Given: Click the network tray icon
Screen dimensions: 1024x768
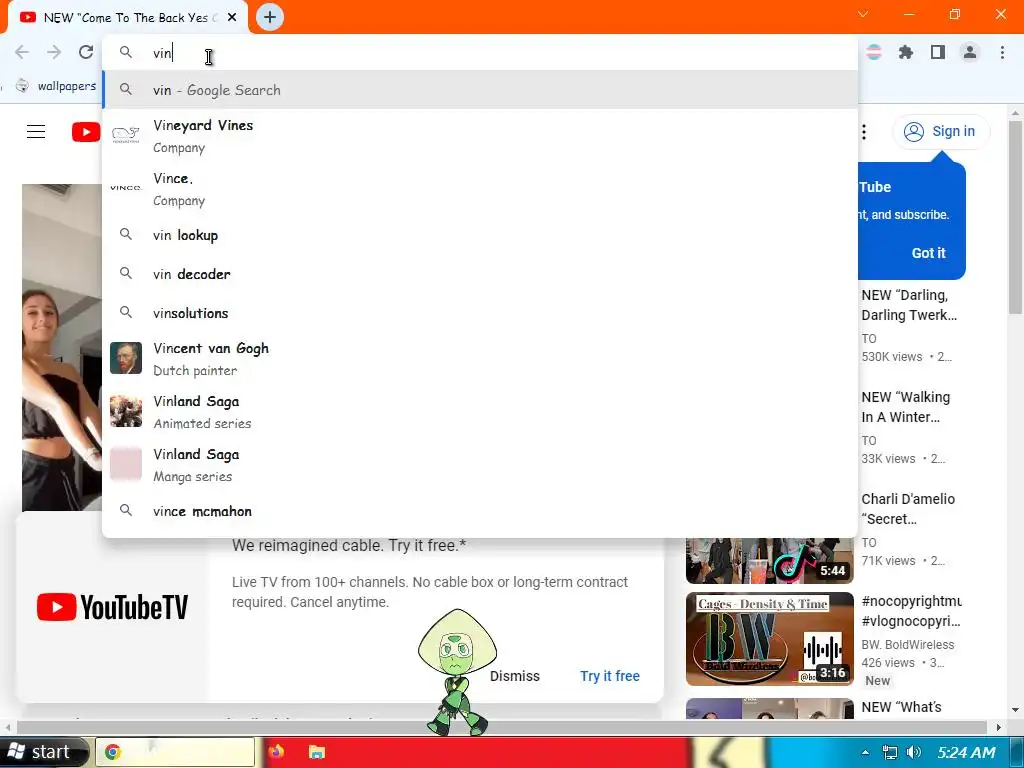Looking at the screenshot, I should click(889, 752).
